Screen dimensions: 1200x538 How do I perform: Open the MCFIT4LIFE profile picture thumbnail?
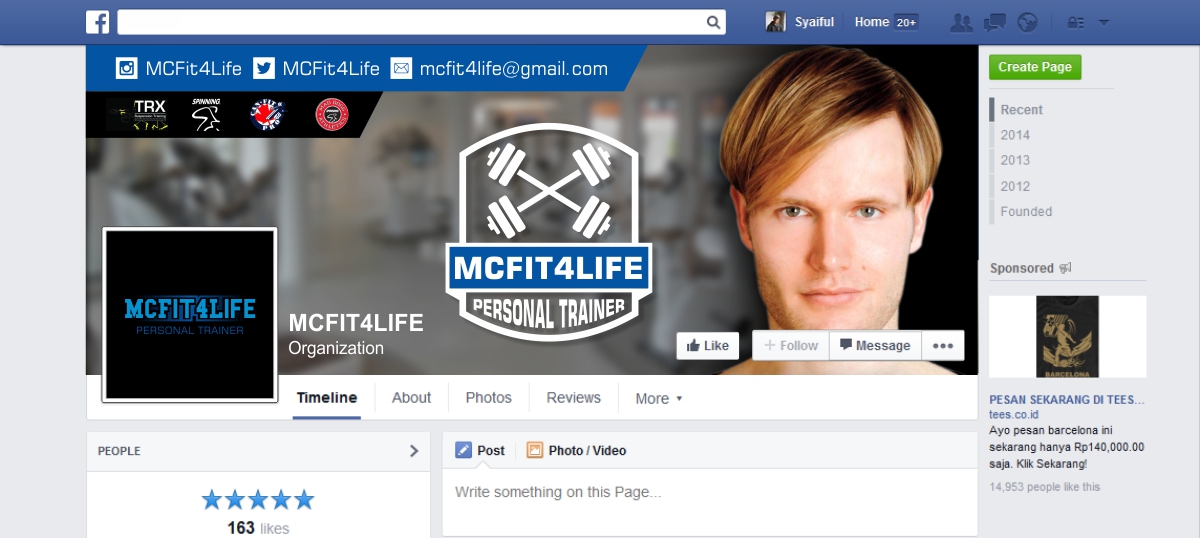[190, 314]
